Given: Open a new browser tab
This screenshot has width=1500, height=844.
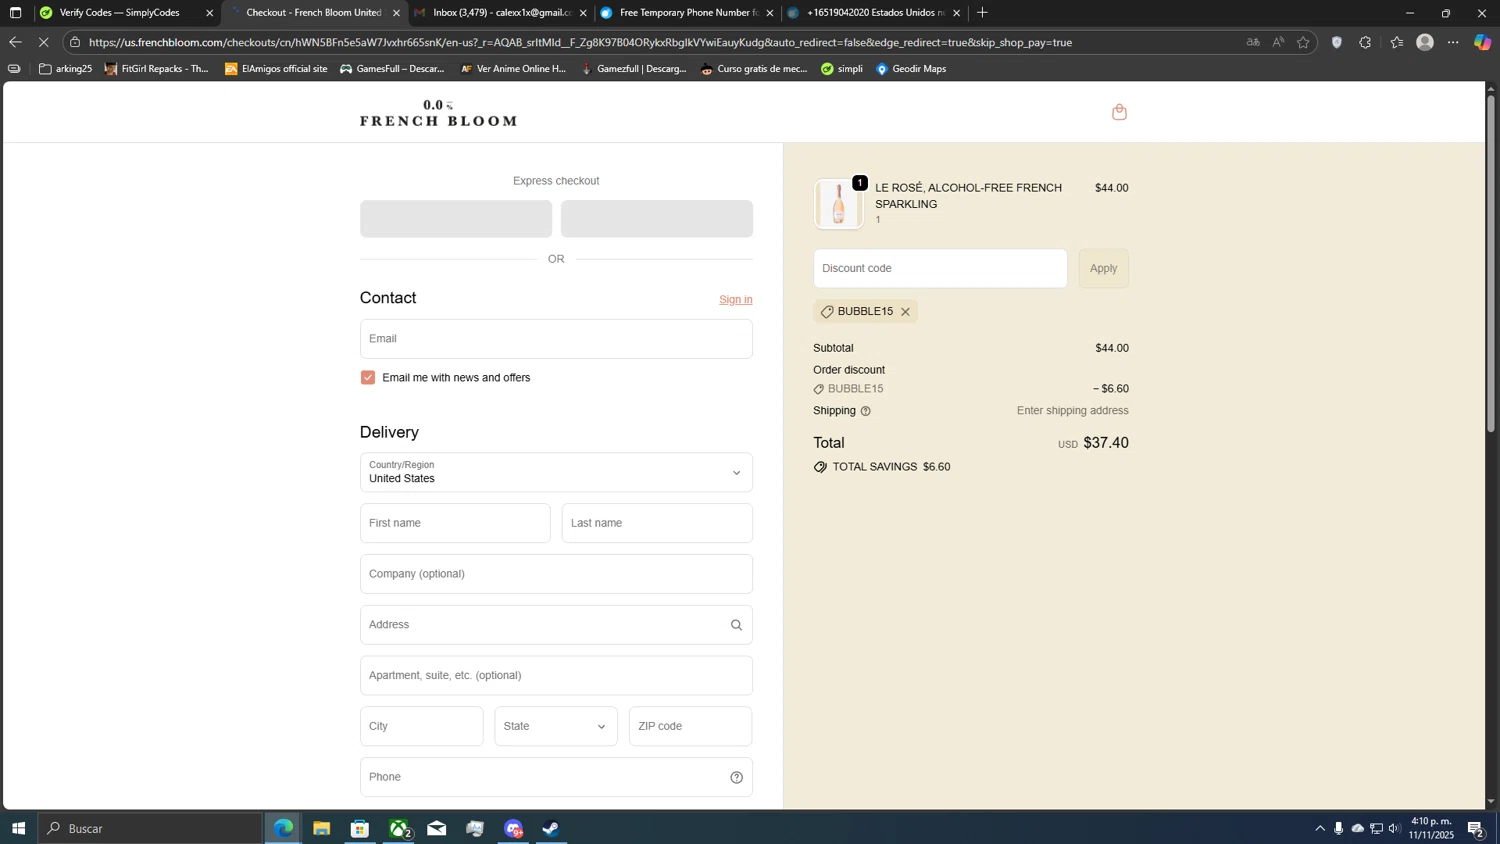Looking at the screenshot, I should coord(982,13).
